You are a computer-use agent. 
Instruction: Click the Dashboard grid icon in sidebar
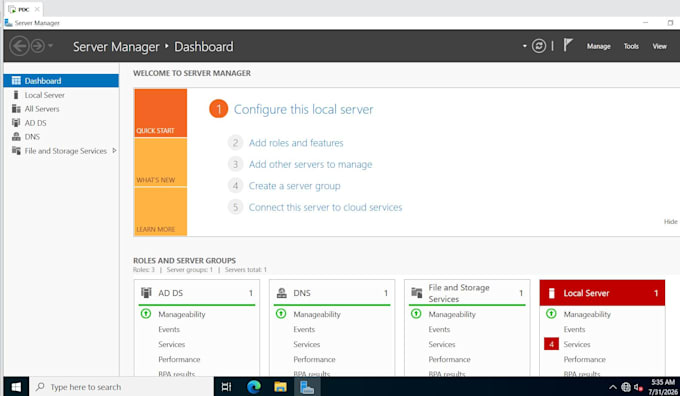click(x=16, y=80)
